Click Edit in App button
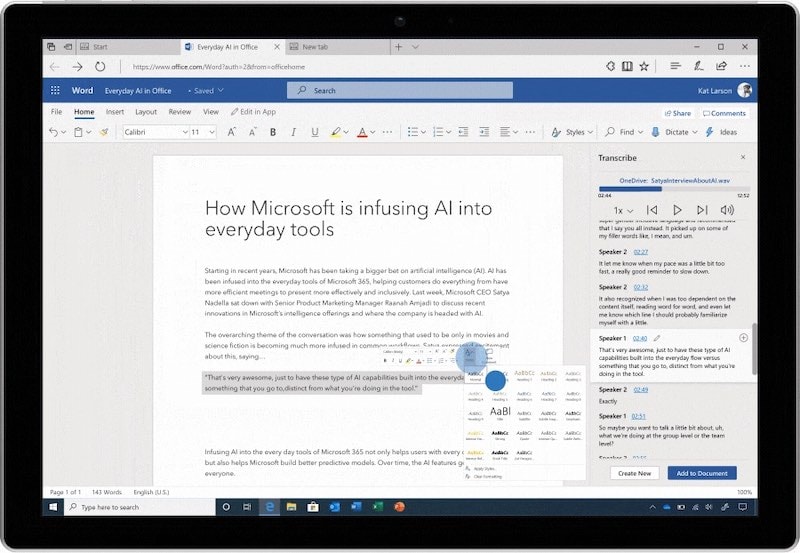800x553 pixels. pos(253,112)
